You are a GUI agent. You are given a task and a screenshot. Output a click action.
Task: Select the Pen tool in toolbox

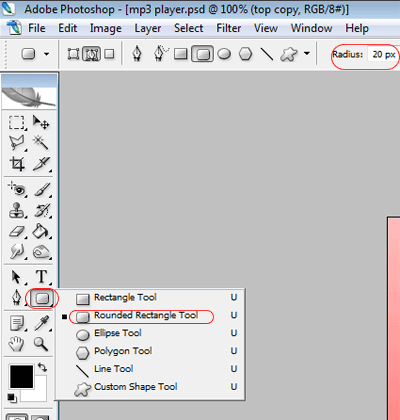(16, 298)
